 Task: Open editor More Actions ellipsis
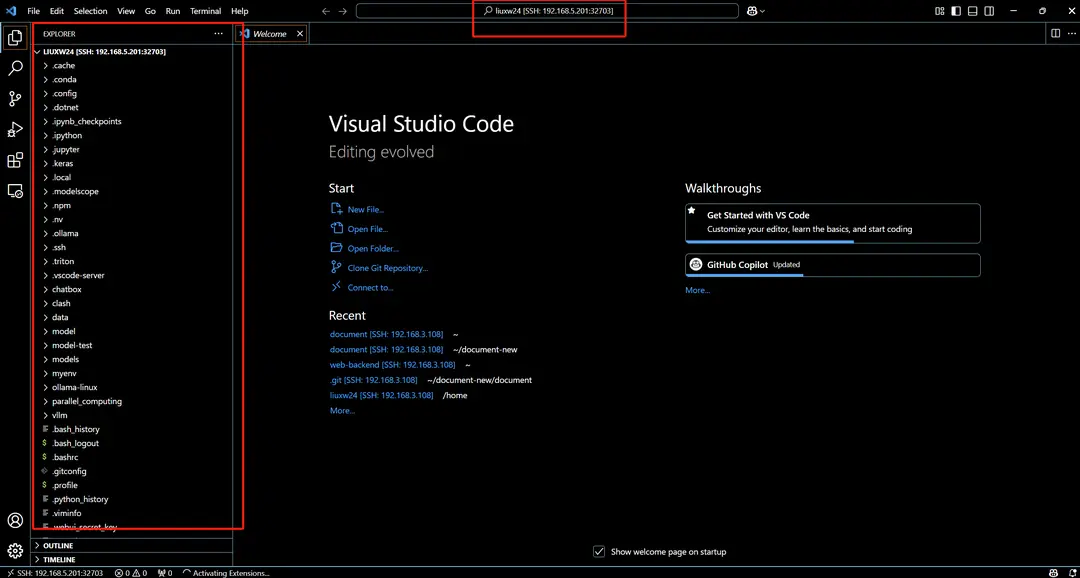(x=1071, y=33)
